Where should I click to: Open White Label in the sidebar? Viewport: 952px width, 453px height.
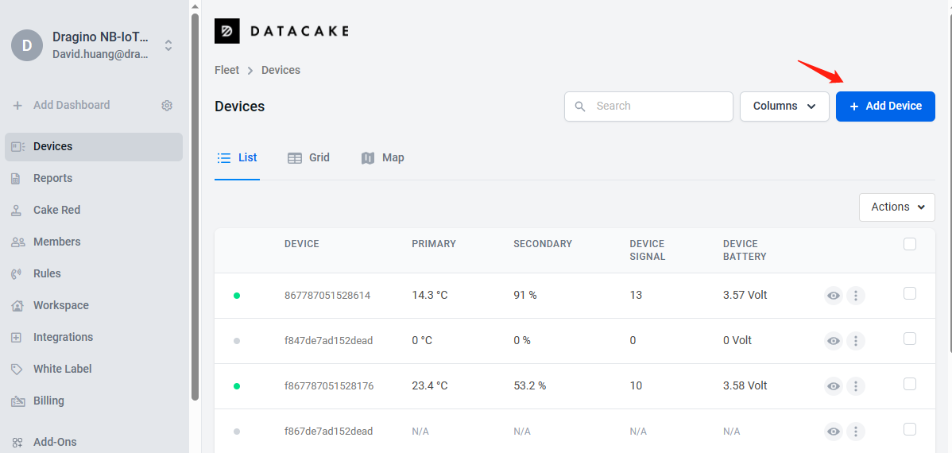[94, 369]
